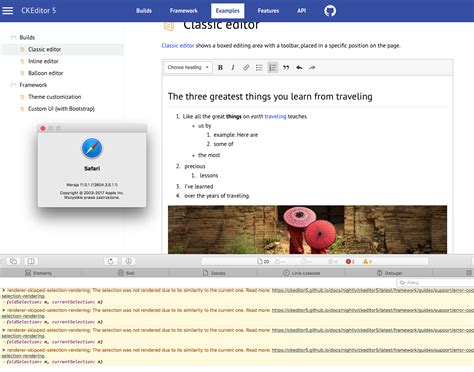Open the Choose heading dropdown
The width and height of the screenshot is (474, 372).
pyautogui.click(x=188, y=67)
